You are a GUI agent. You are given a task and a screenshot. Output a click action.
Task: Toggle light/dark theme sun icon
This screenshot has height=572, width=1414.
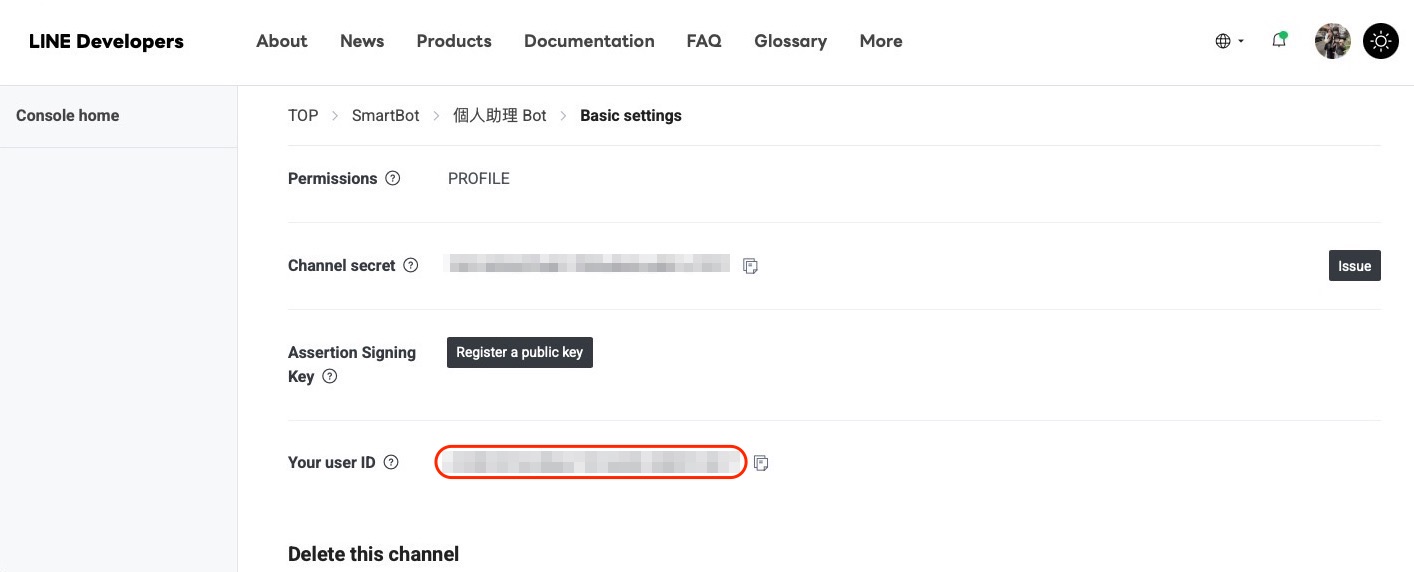[1381, 41]
